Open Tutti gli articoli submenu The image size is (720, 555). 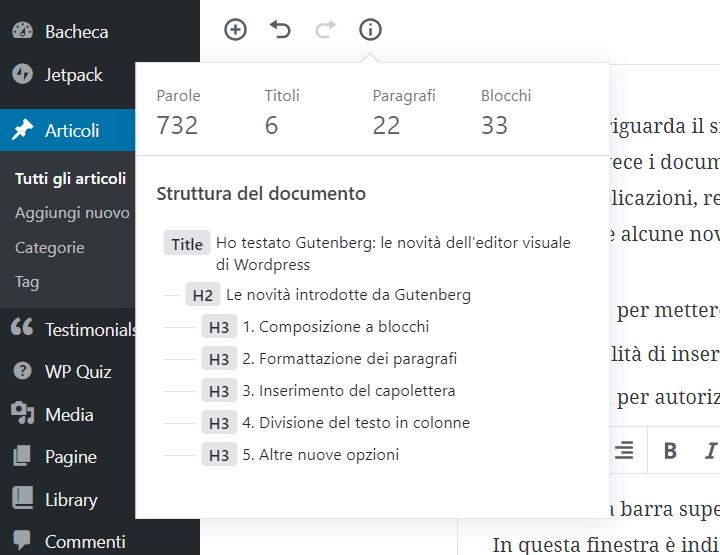(x=70, y=178)
